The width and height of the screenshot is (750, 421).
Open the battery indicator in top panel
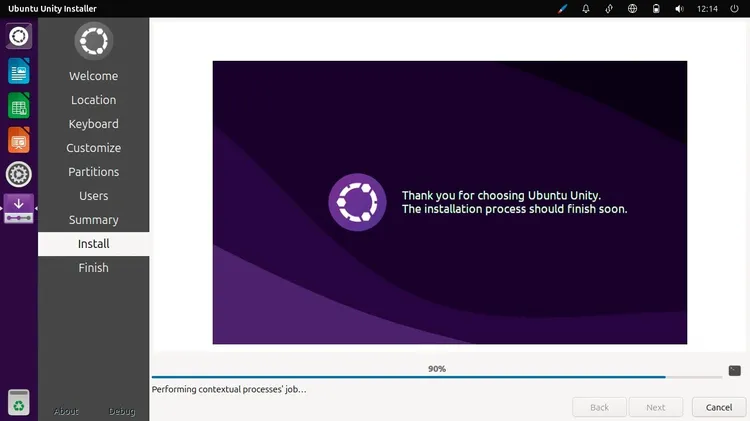coord(656,9)
